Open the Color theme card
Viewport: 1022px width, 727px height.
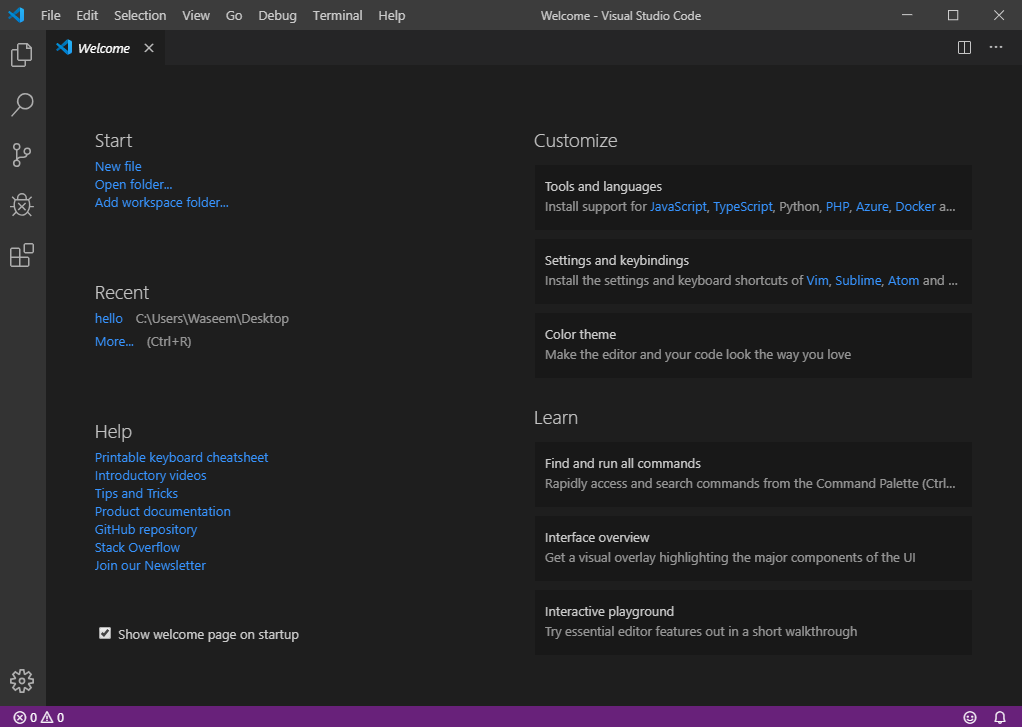[x=753, y=345]
